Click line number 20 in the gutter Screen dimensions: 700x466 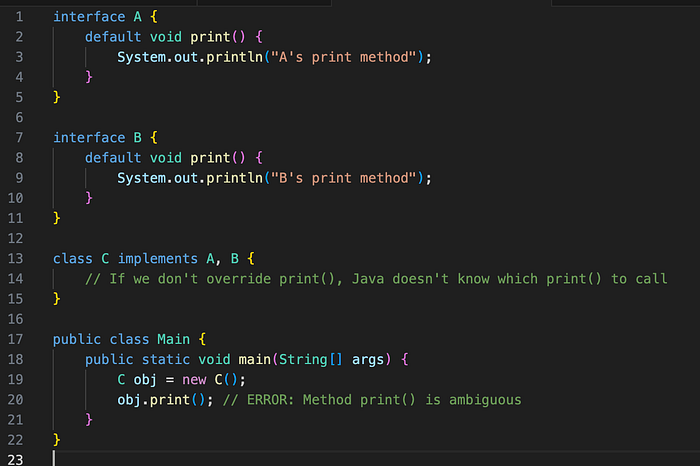point(15,399)
